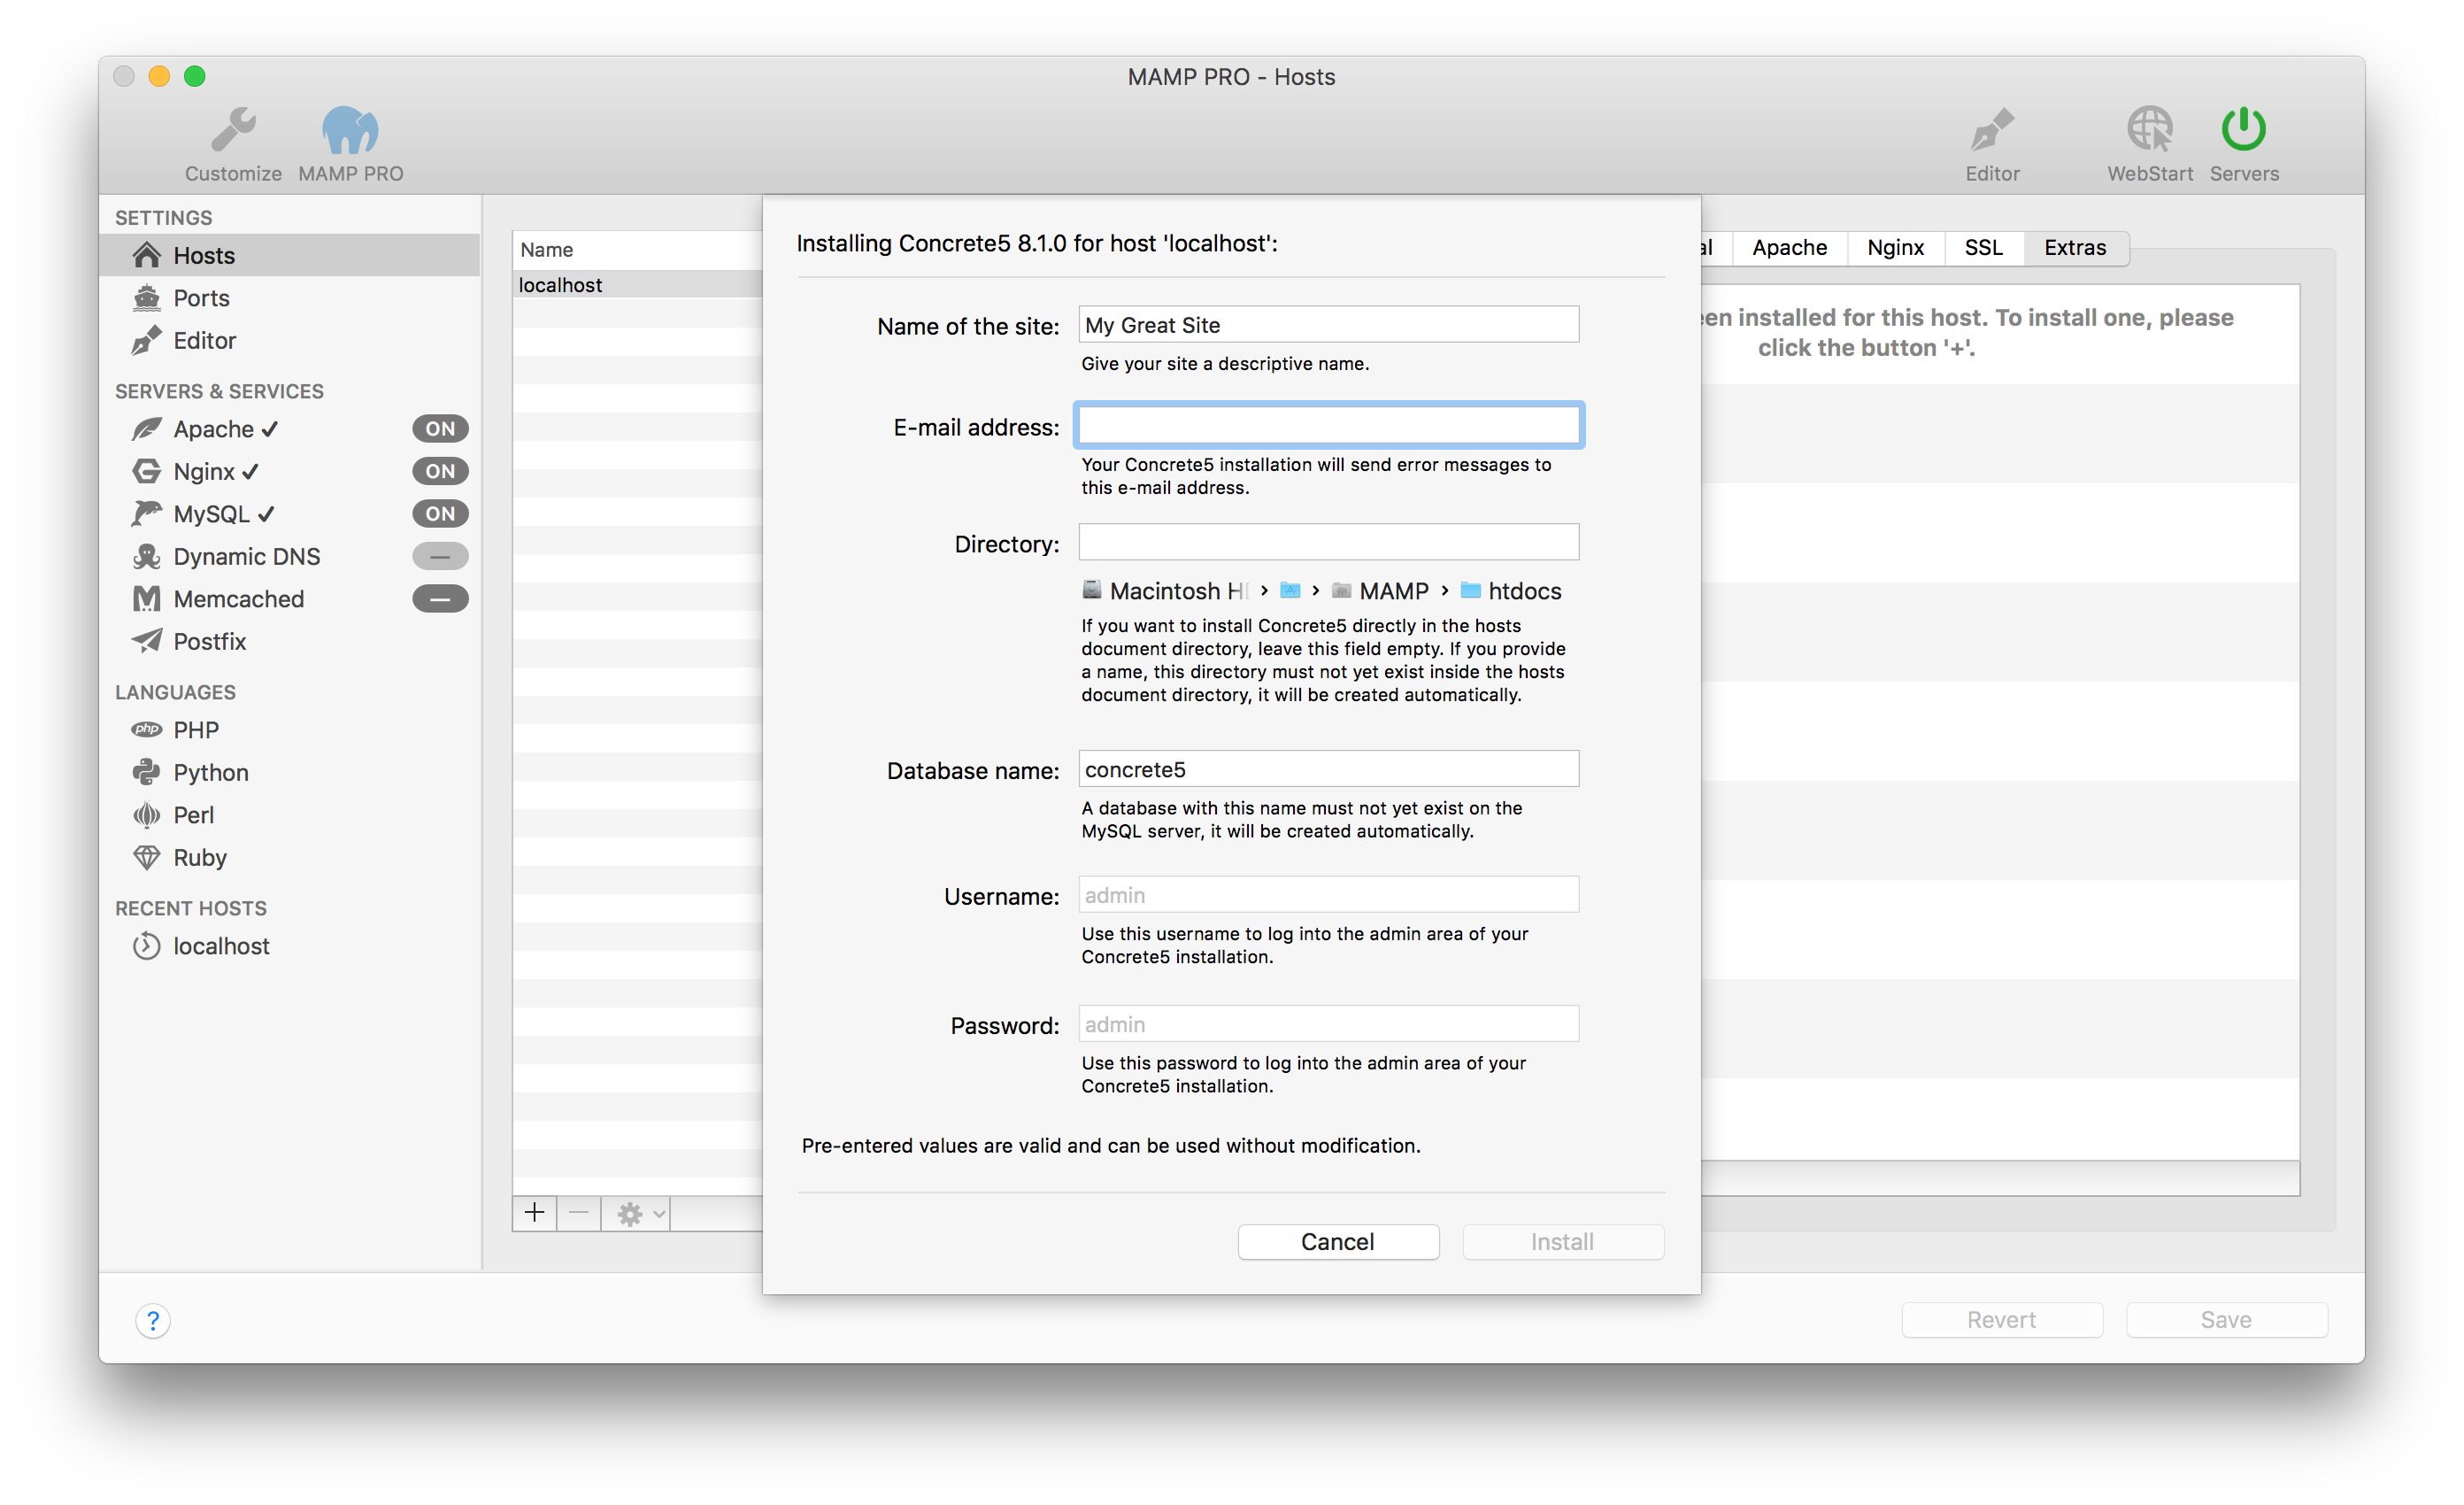Switch to the Nginx tab

click(x=1895, y=248)
